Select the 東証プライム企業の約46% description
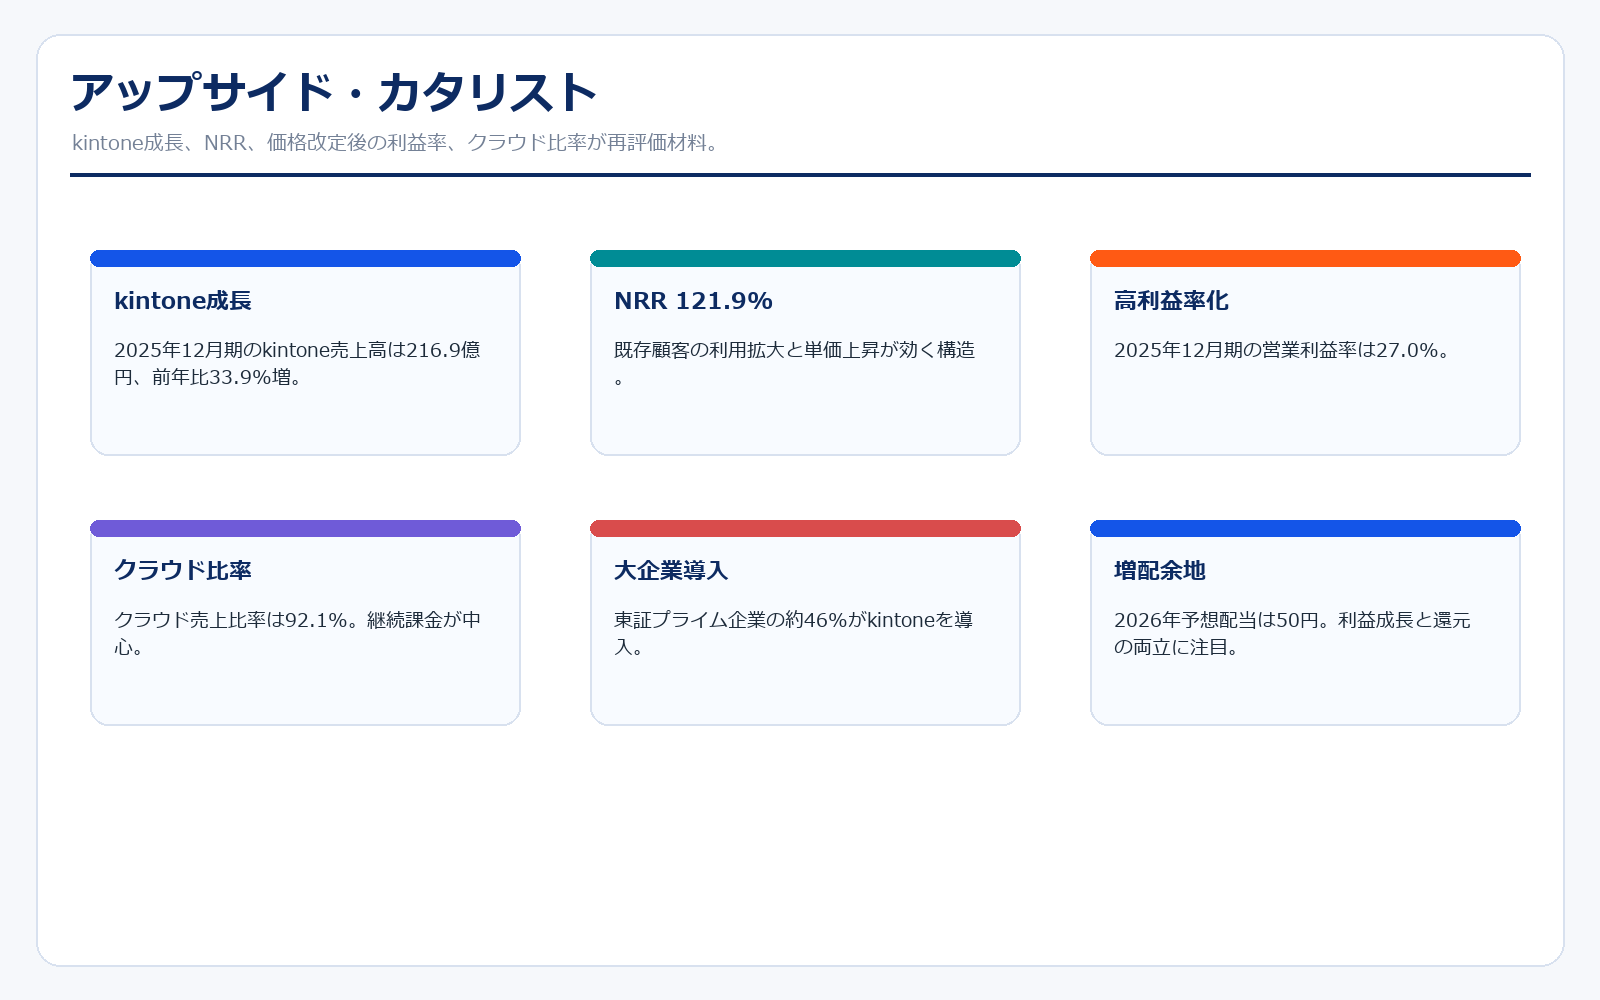This screenshot has width=1600, height=1000. click(794, 634)
